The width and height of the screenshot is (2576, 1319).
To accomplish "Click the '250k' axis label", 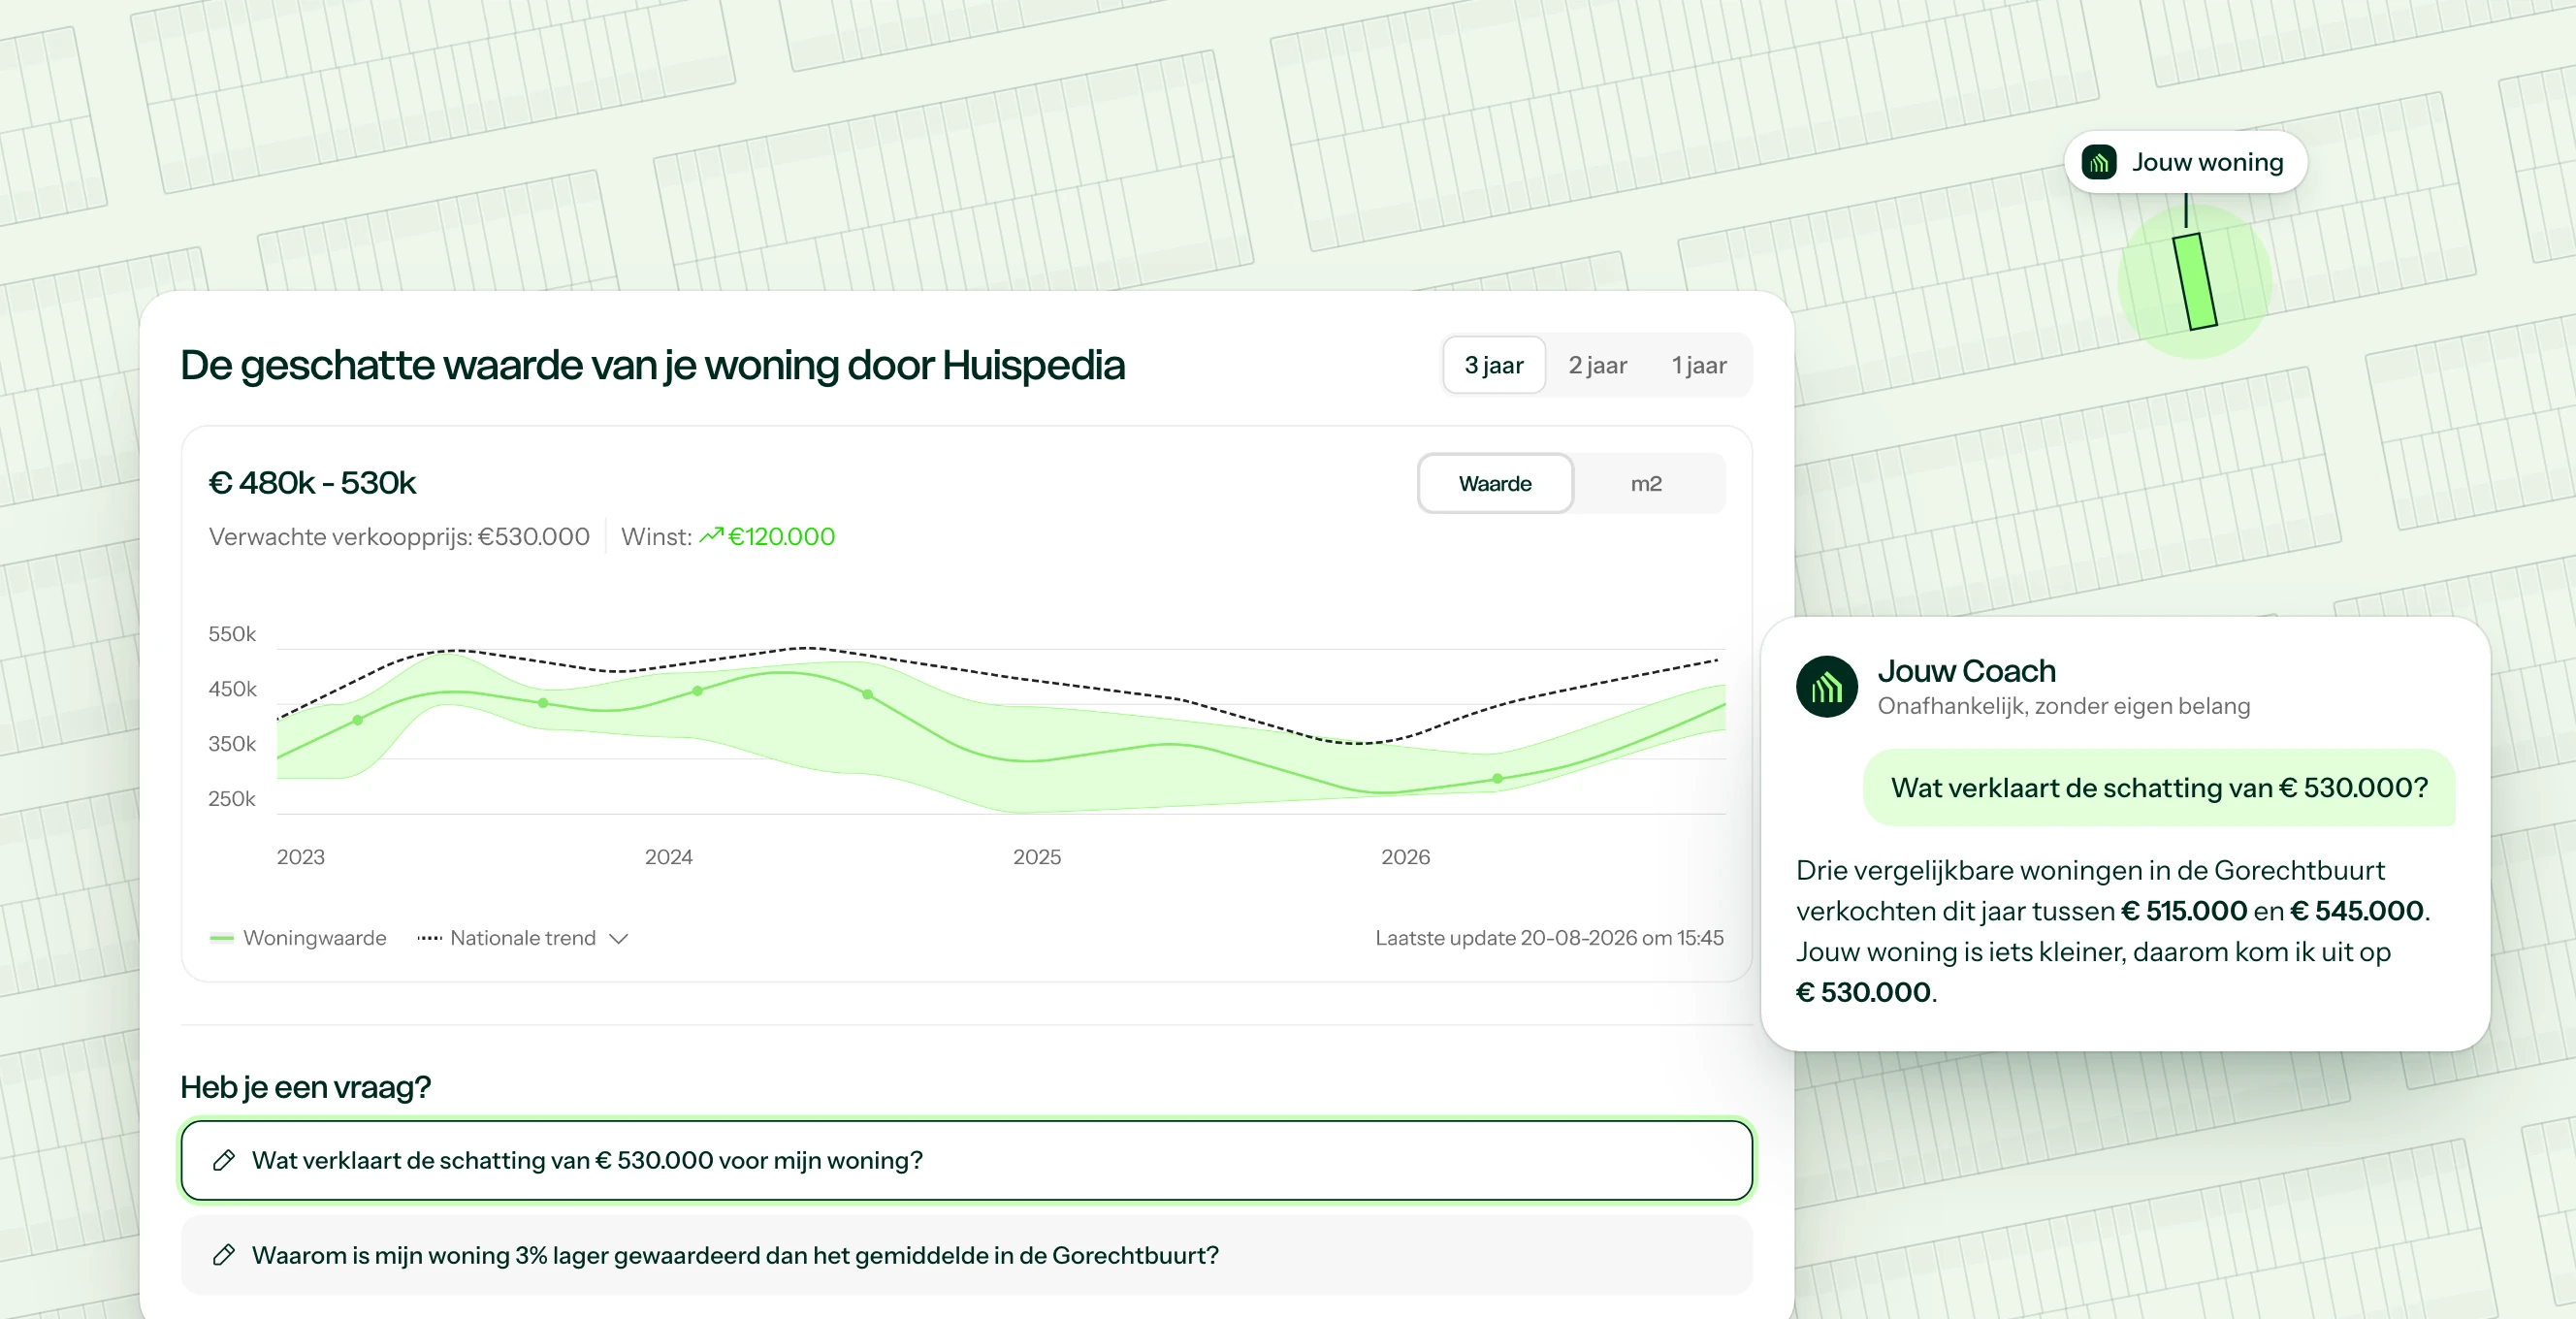I will (232, 799).
